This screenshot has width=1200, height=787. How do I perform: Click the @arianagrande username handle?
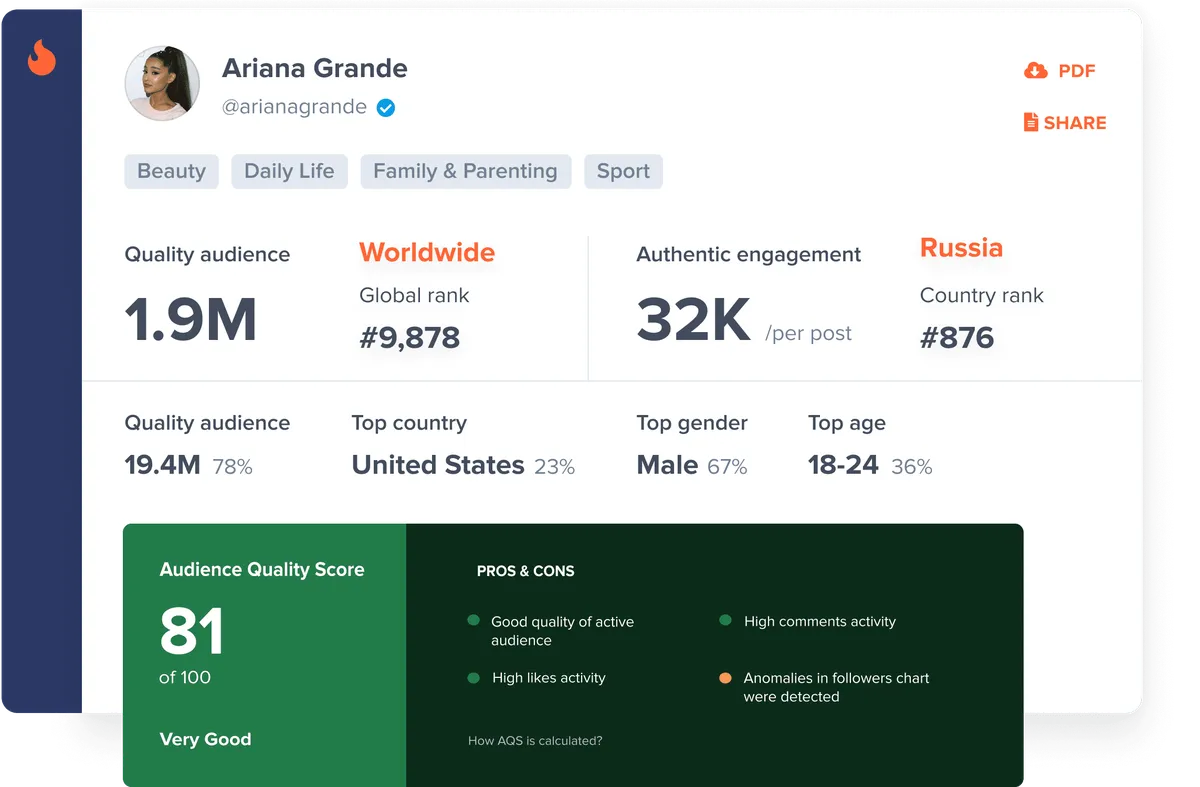pyautogui.click(x=294, y=107)
